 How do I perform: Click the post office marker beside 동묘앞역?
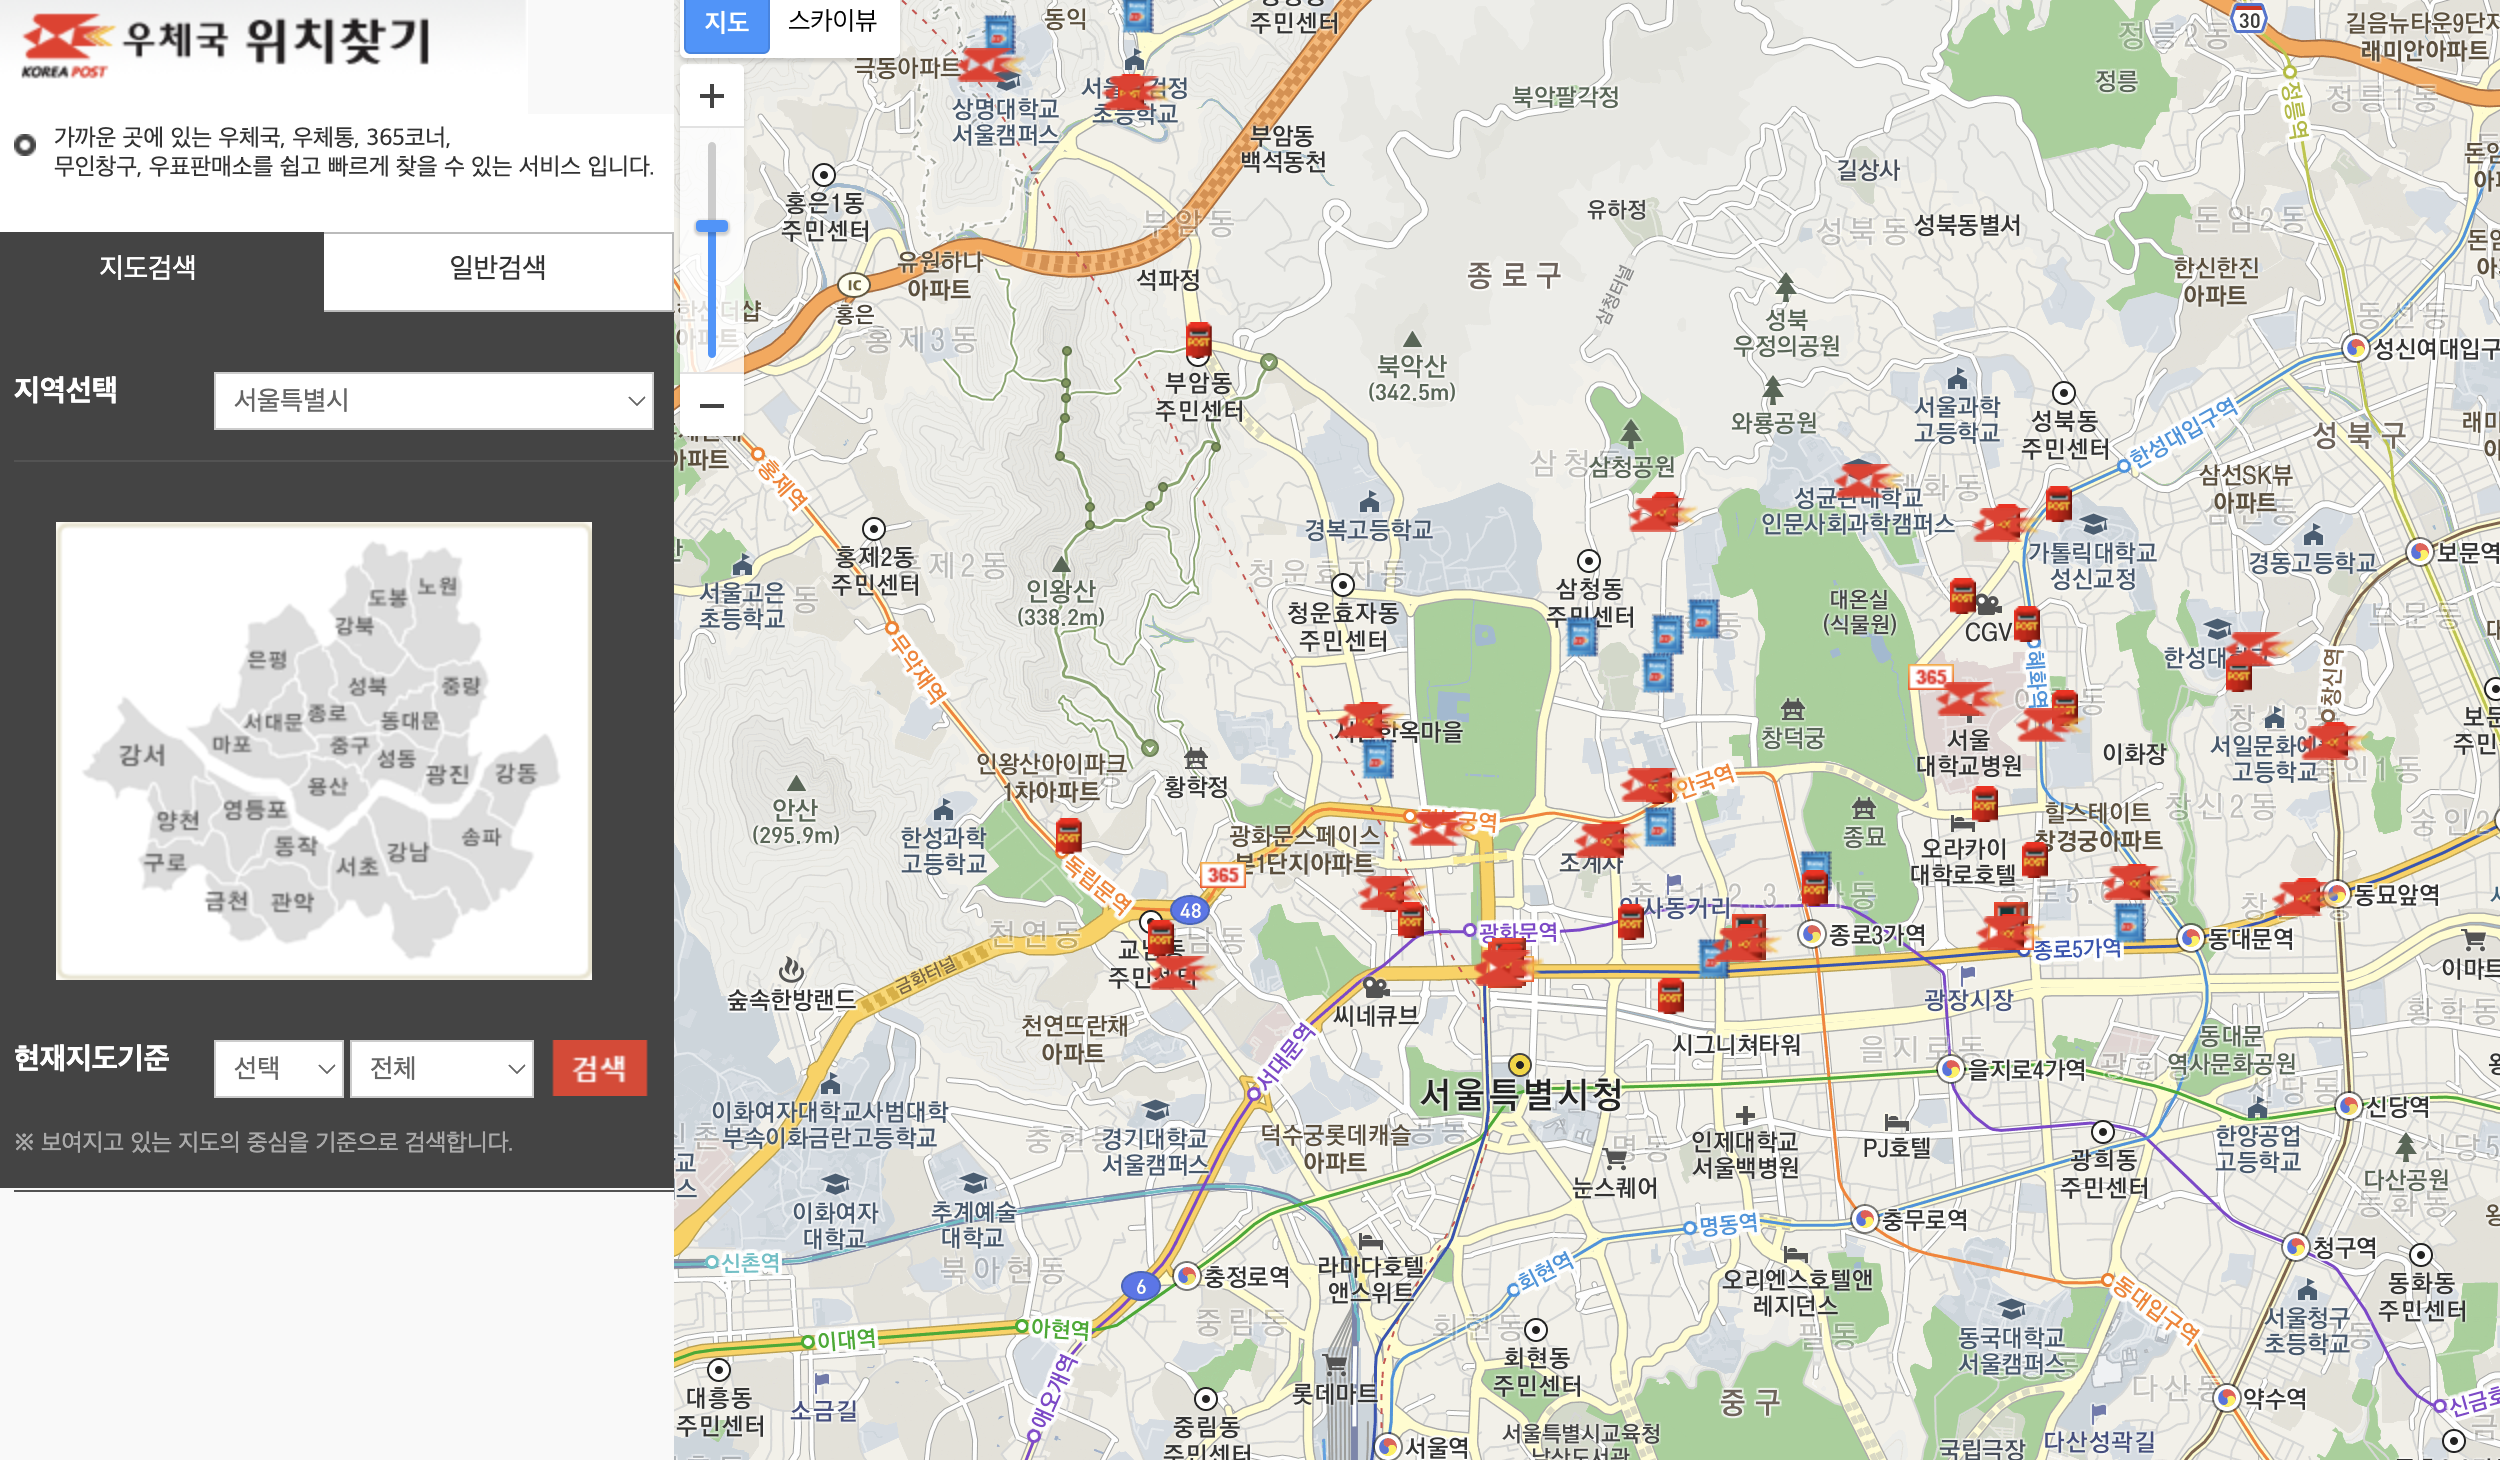click(x=2299, y=897)
